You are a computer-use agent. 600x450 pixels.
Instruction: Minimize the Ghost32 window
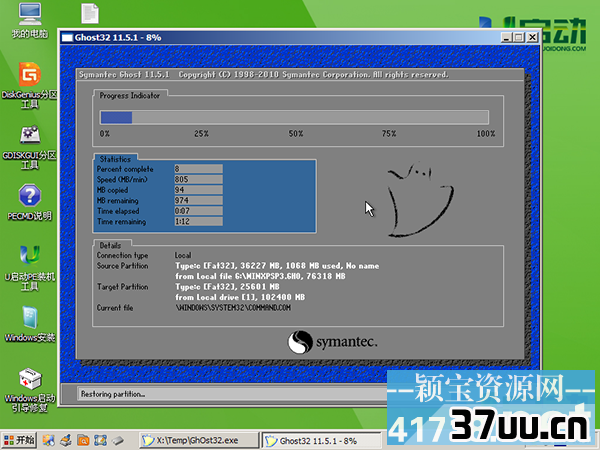507,37
